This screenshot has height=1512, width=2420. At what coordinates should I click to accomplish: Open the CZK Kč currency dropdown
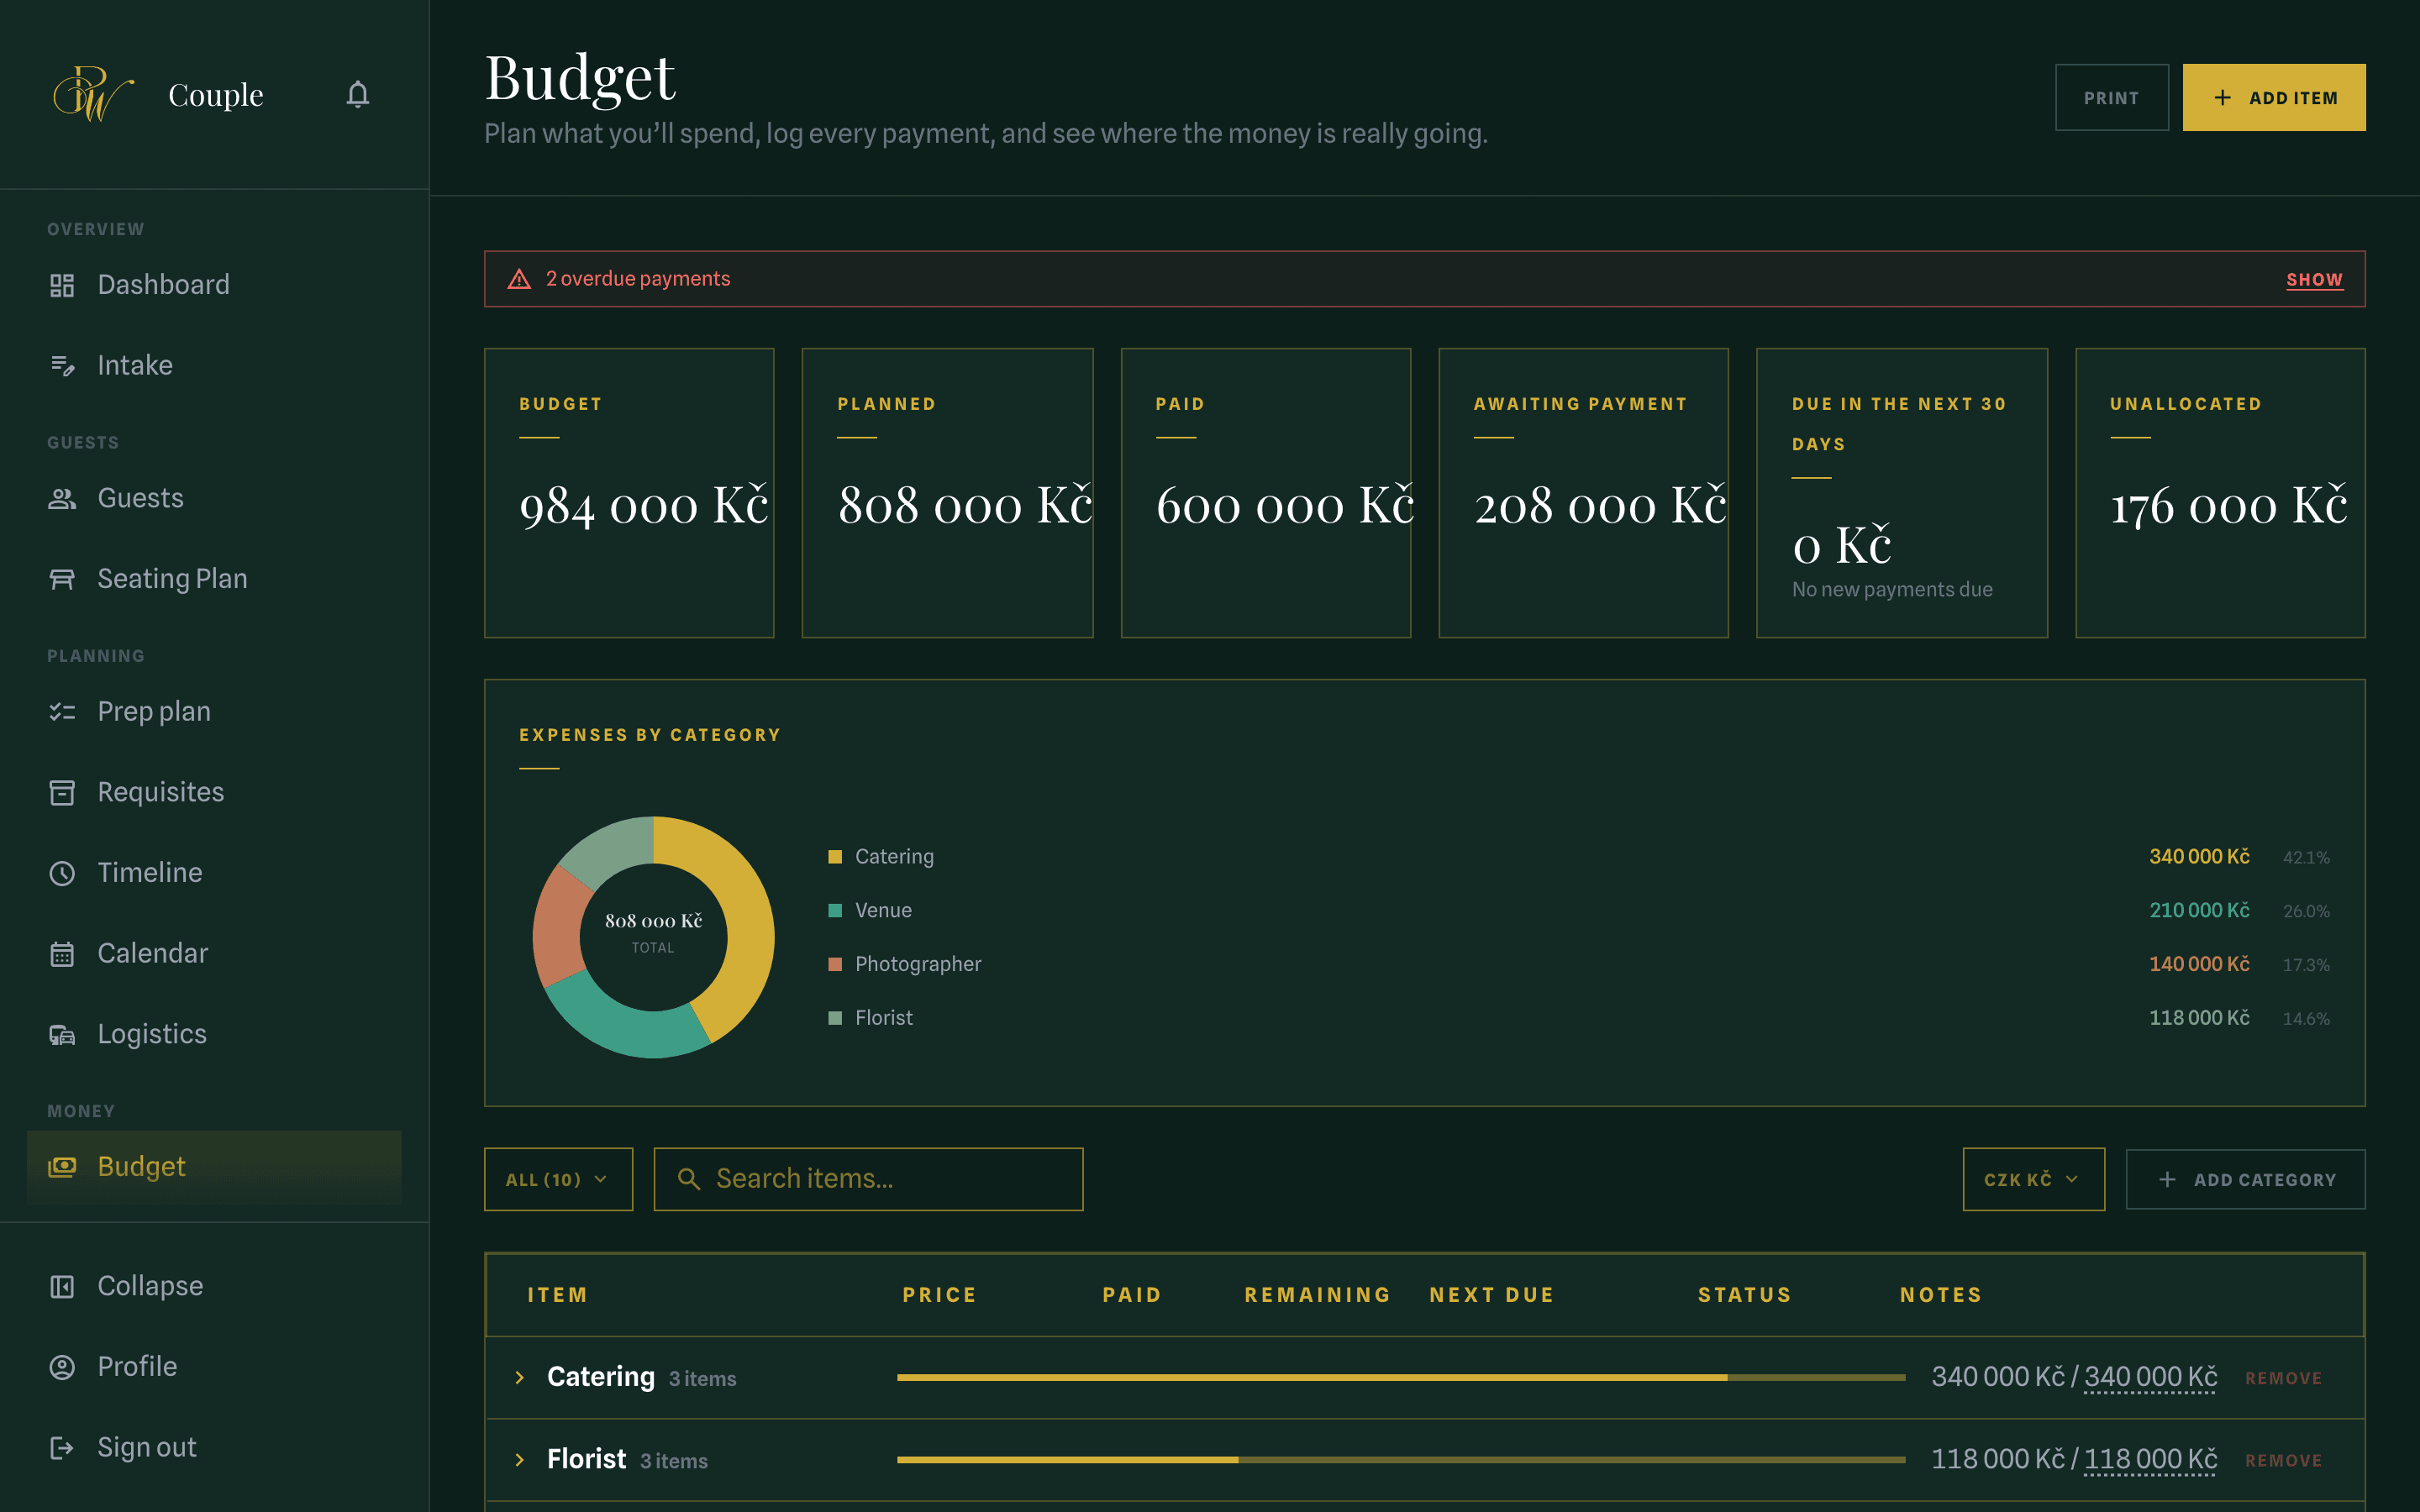click(2033, 1179)
